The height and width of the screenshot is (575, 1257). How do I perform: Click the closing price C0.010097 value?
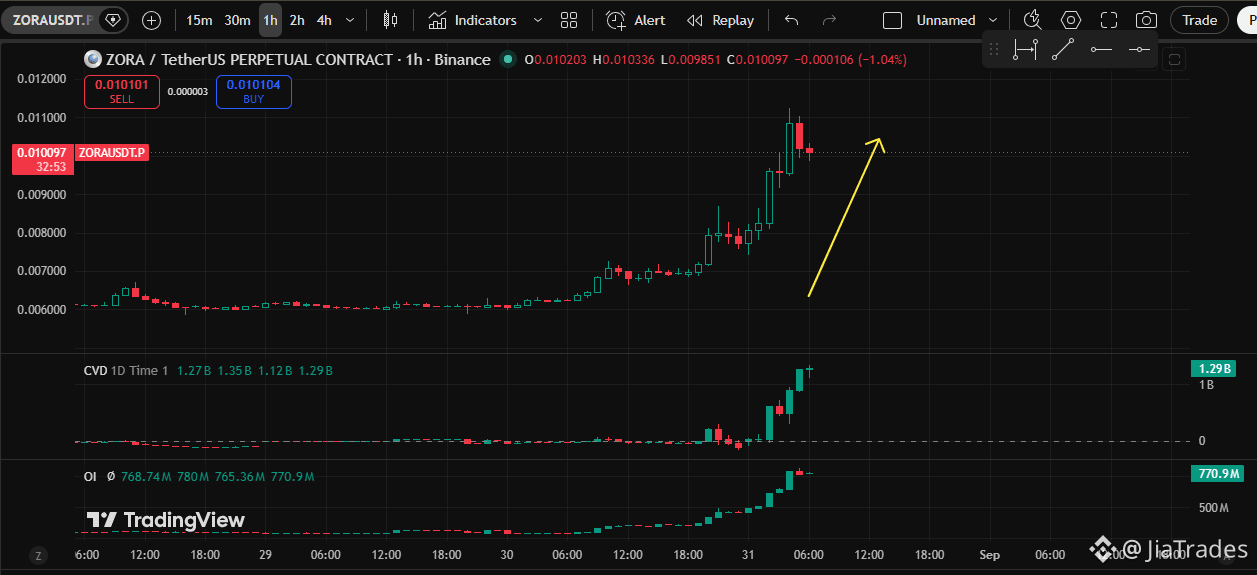pyautogui.click(x=757, y=60)
